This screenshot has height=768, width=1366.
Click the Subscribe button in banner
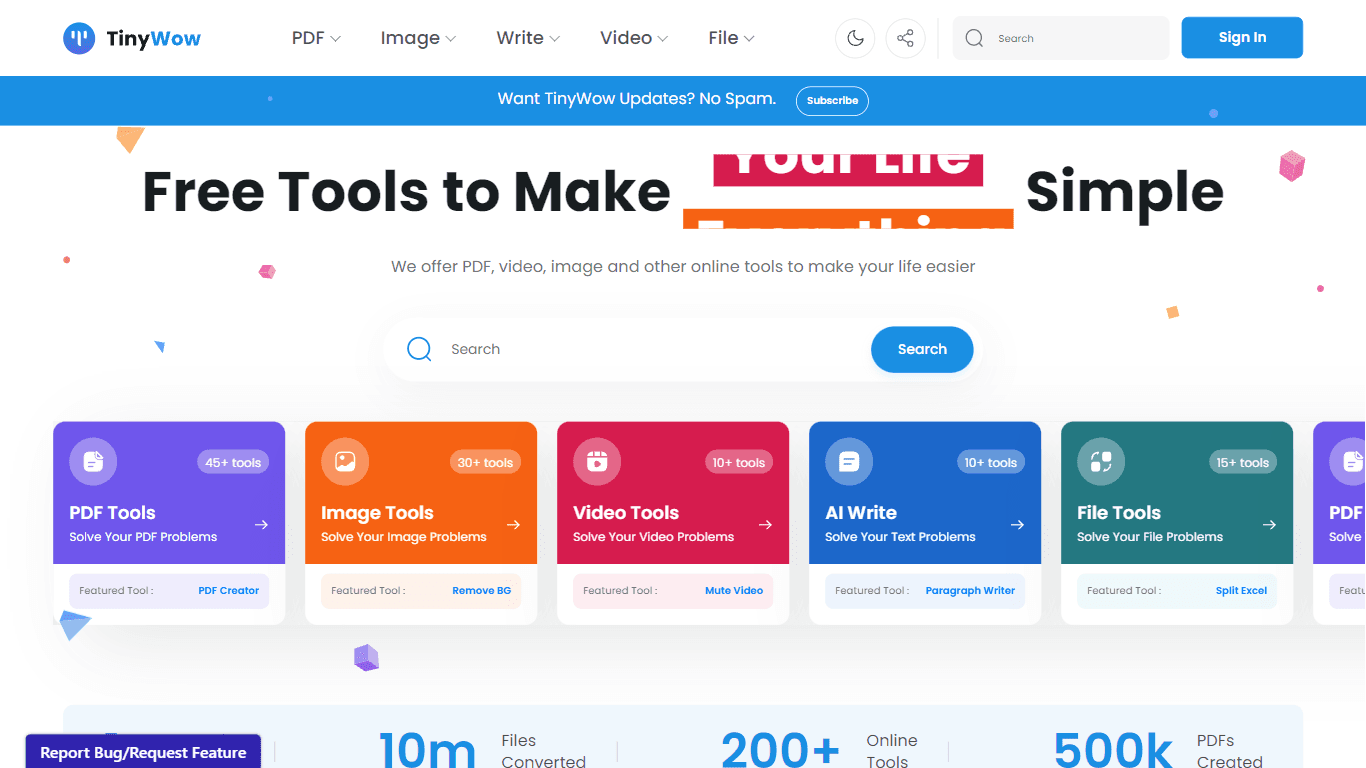pyautogui.click(x=832, y=100)
